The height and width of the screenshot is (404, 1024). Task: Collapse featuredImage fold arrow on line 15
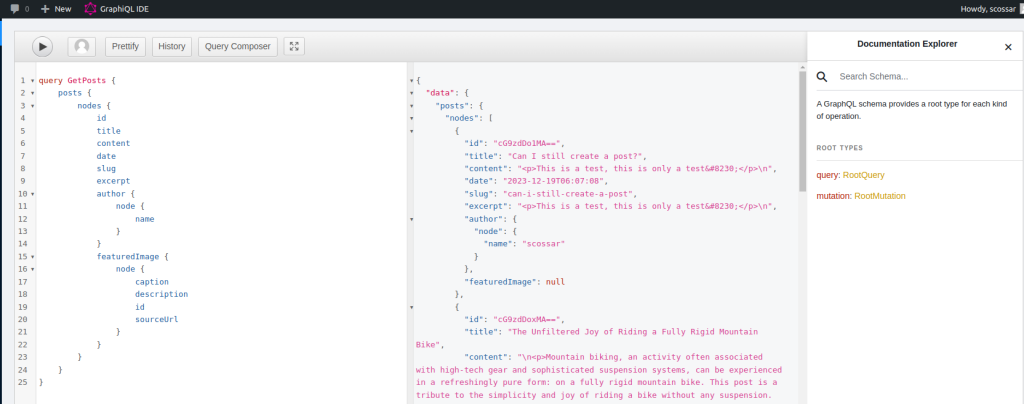click(33, 257)
